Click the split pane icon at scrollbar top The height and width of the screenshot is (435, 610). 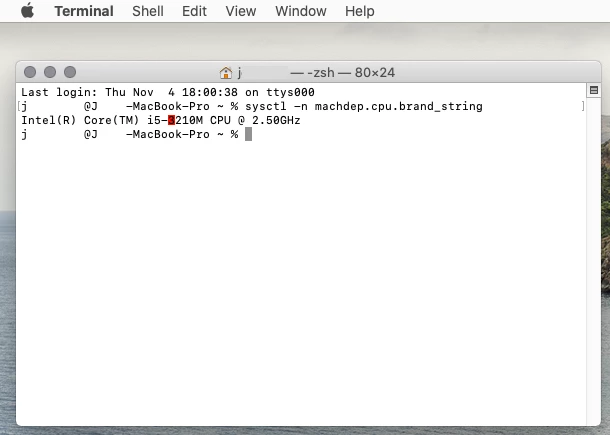[x=594, y=90]
